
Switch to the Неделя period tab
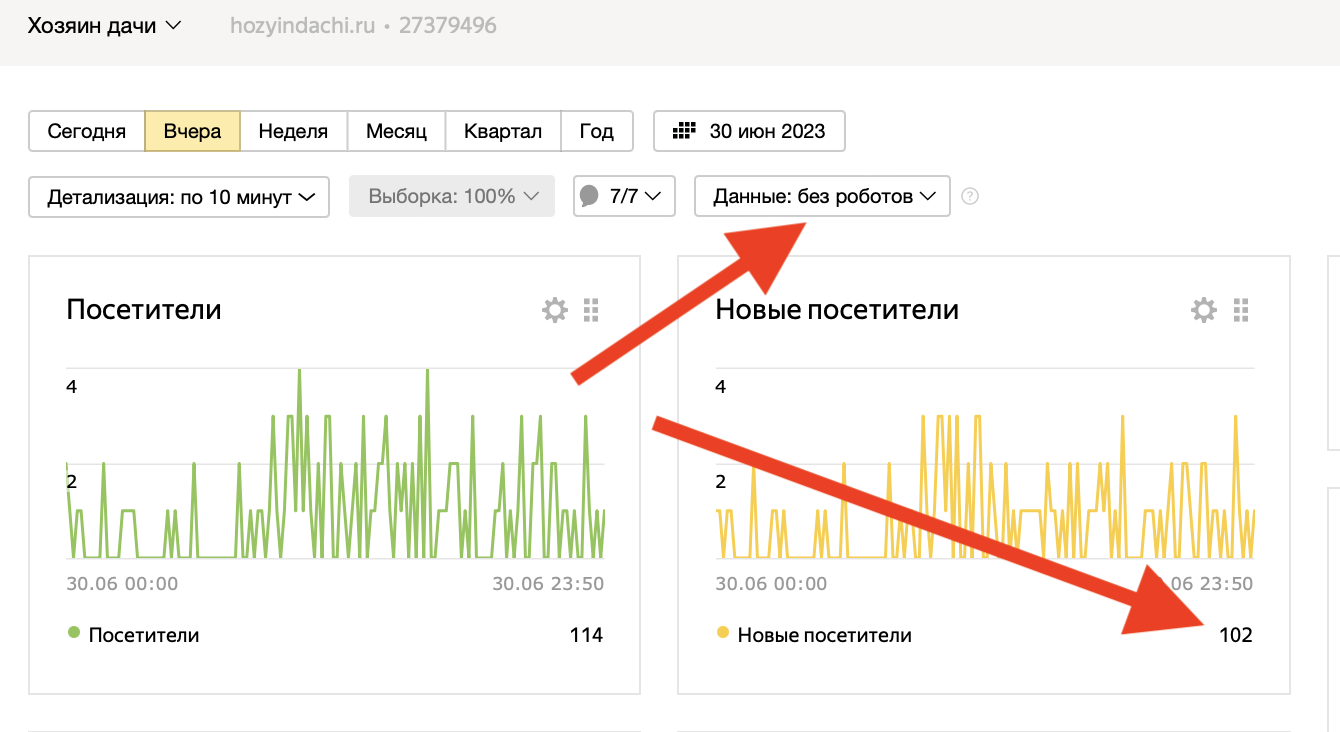293,131
